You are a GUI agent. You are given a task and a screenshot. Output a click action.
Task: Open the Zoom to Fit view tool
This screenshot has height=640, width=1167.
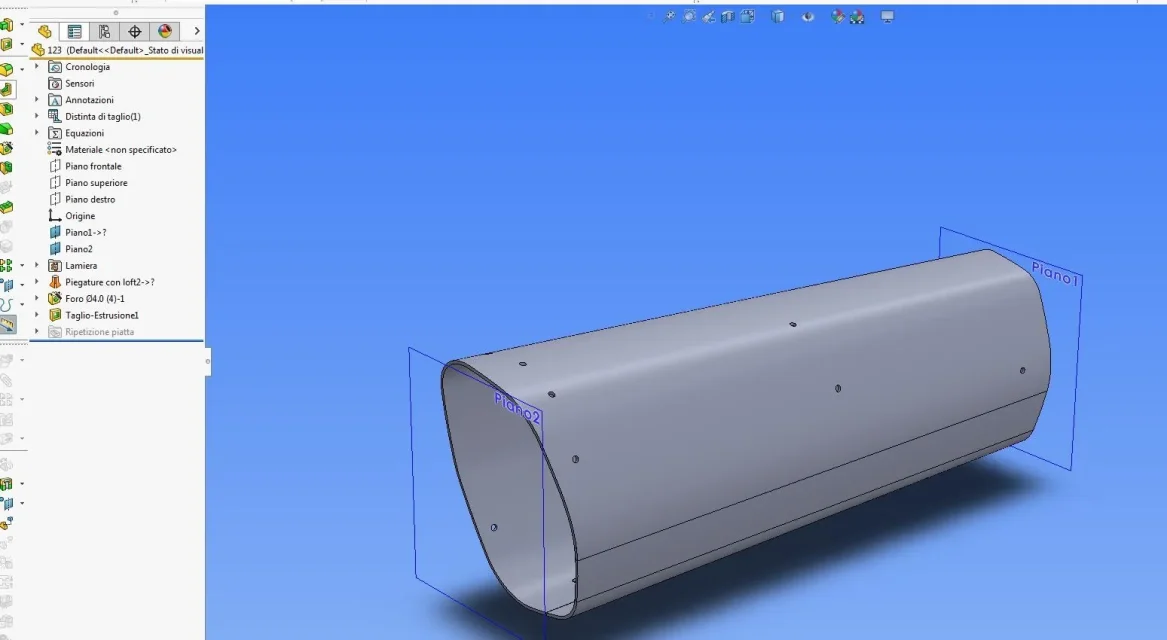pyautogui.click(x=669, y=16)
